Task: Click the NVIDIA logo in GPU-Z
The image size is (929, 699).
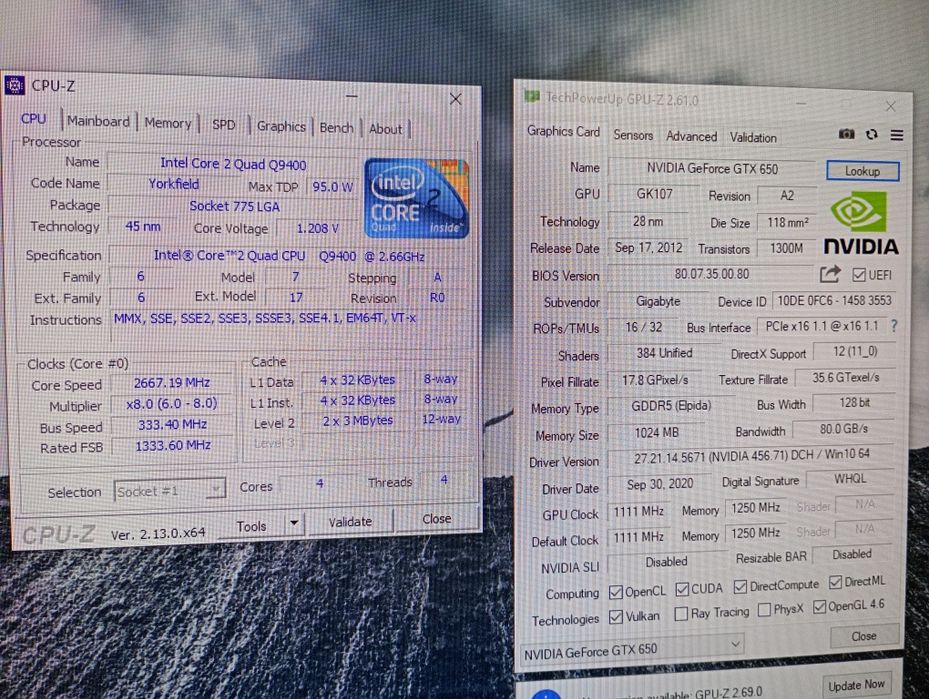Action: click(861, 222)
